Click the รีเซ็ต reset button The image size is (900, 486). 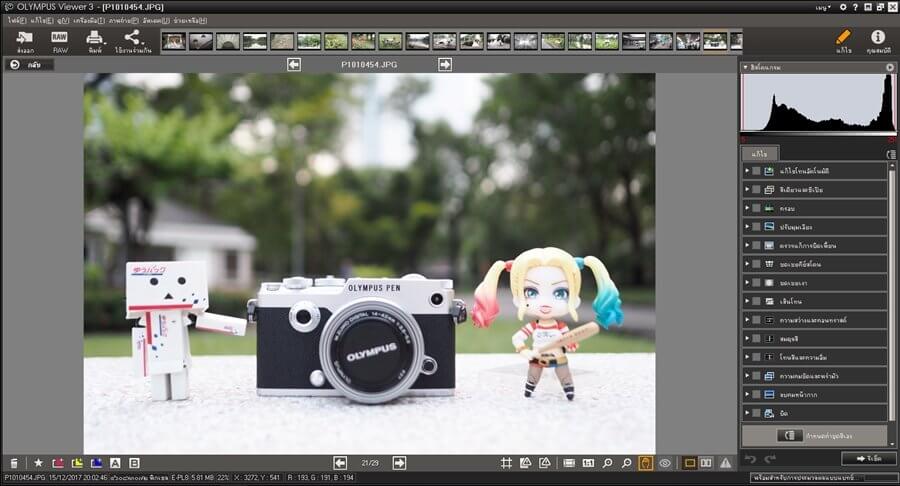[868, 458]
